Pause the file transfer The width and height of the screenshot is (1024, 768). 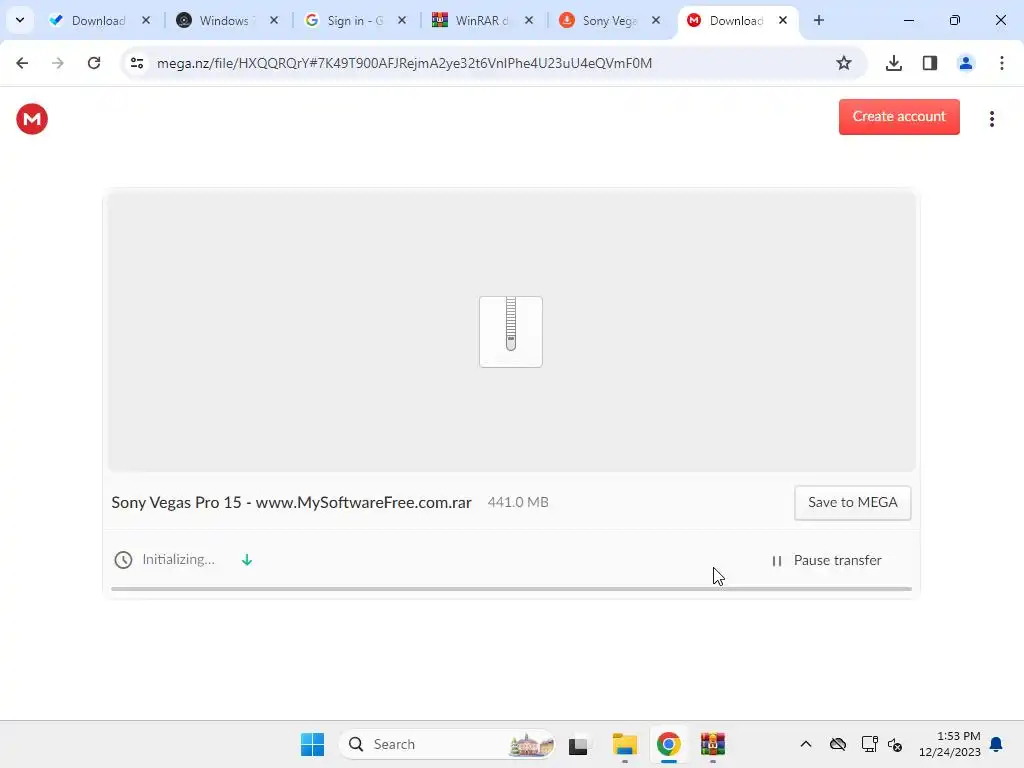coord(826,560)
